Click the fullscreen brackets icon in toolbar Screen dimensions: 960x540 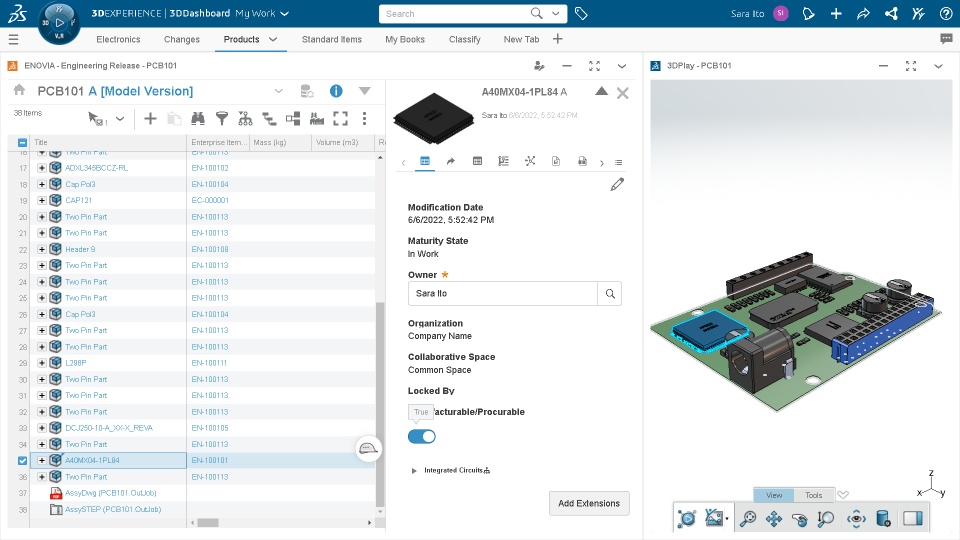(340, 119)
